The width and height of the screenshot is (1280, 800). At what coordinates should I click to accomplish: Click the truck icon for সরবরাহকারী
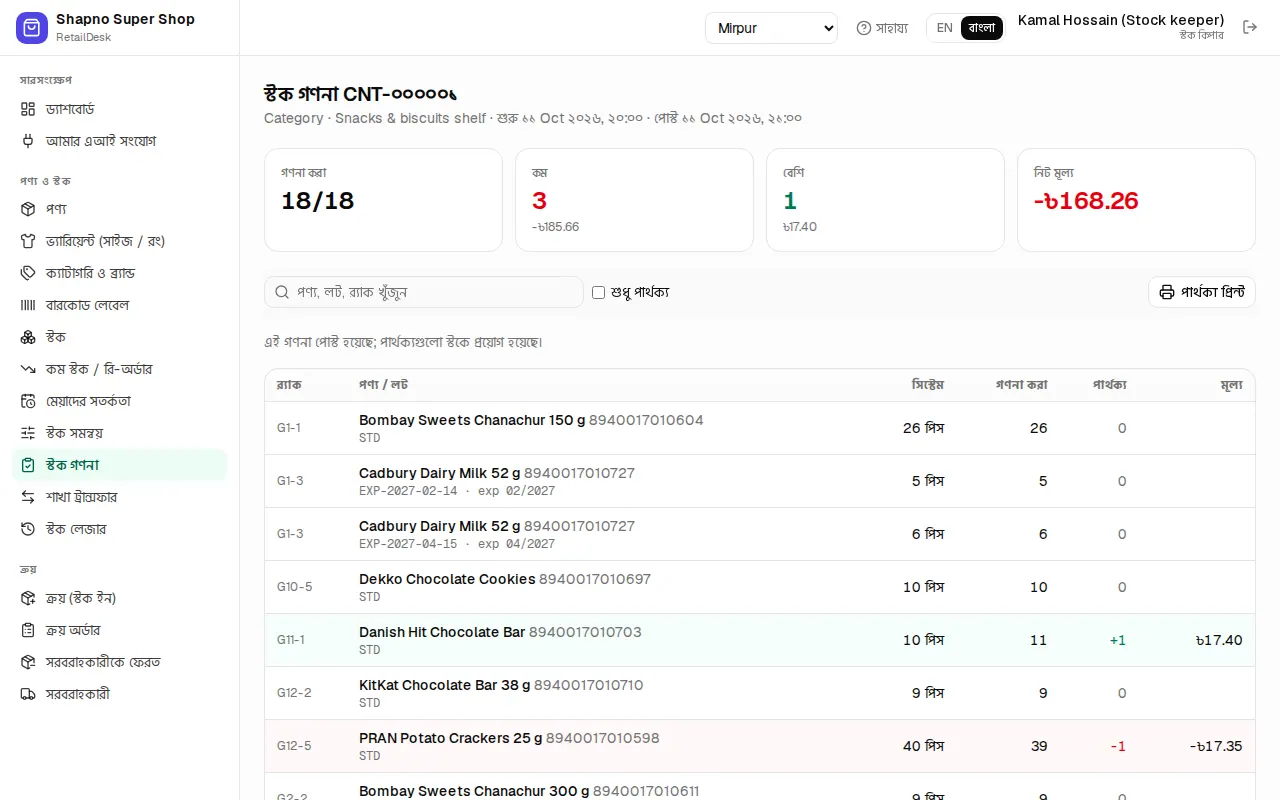click(x=28, y=694)
